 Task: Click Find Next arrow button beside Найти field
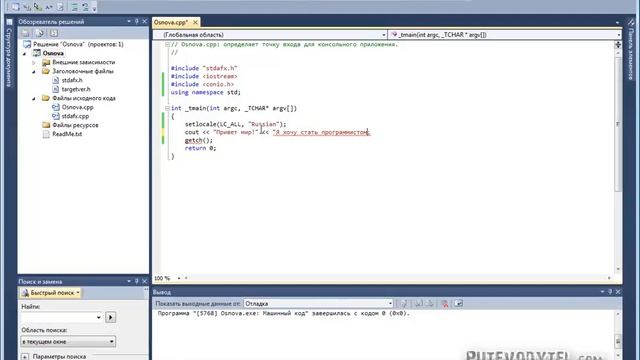tap(110, 317)
